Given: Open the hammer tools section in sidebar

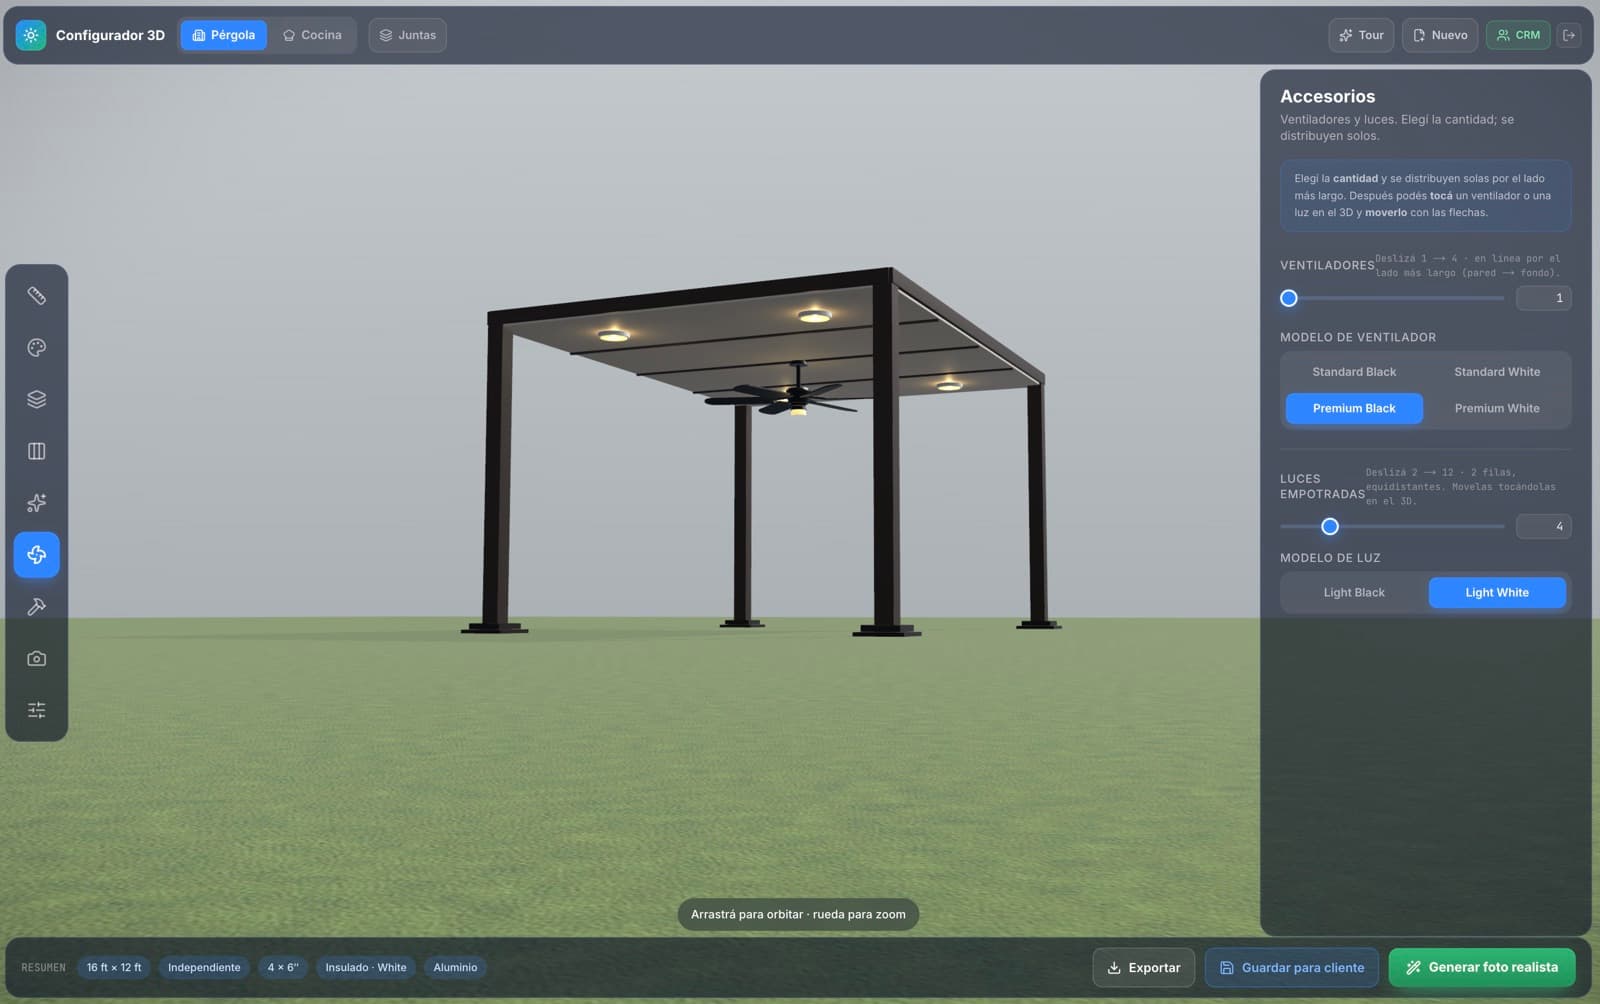Looking at the screenshot, I should click(37, 607).
